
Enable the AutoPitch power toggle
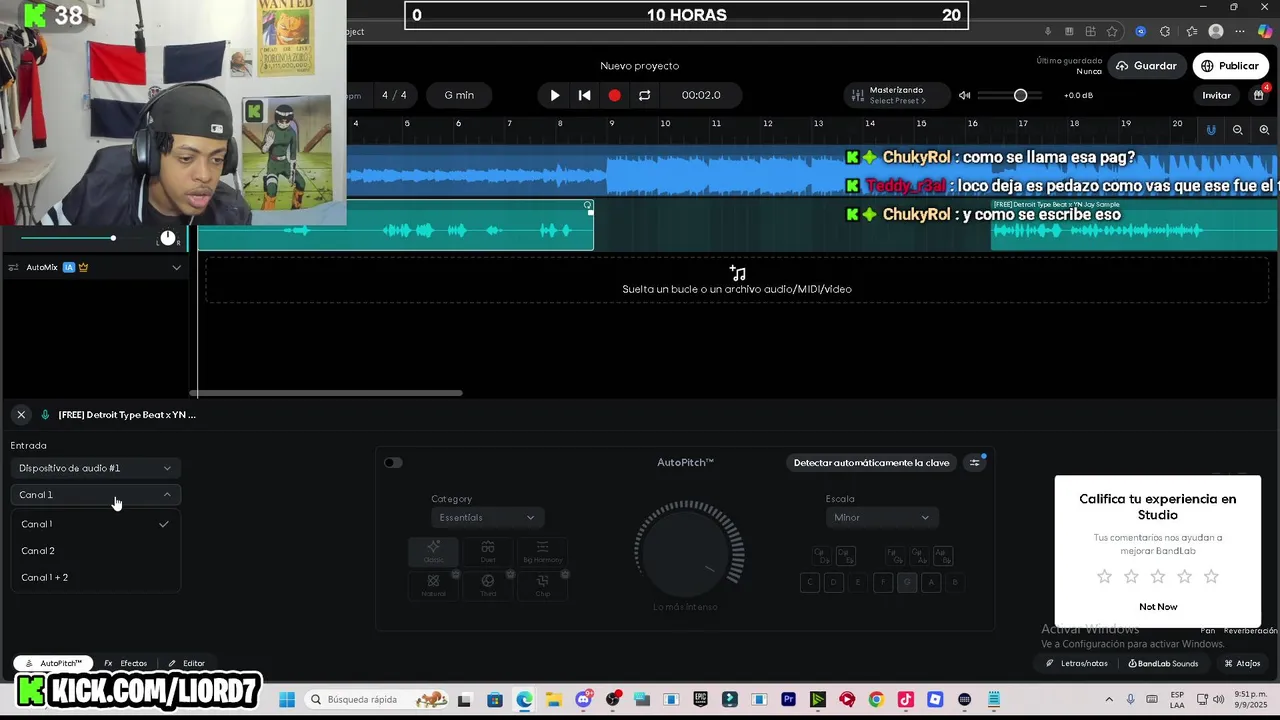tap(393, 462)
